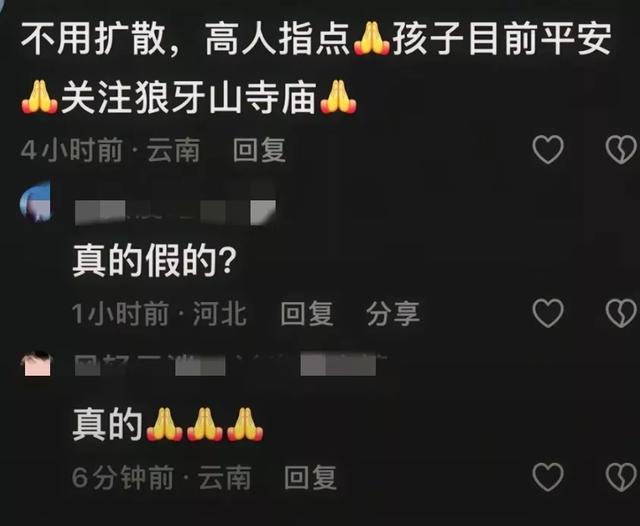Screen dimensions: 640x526
Task: Dislike the '真的假的?' reply
Action: click(x=621, y=313)
